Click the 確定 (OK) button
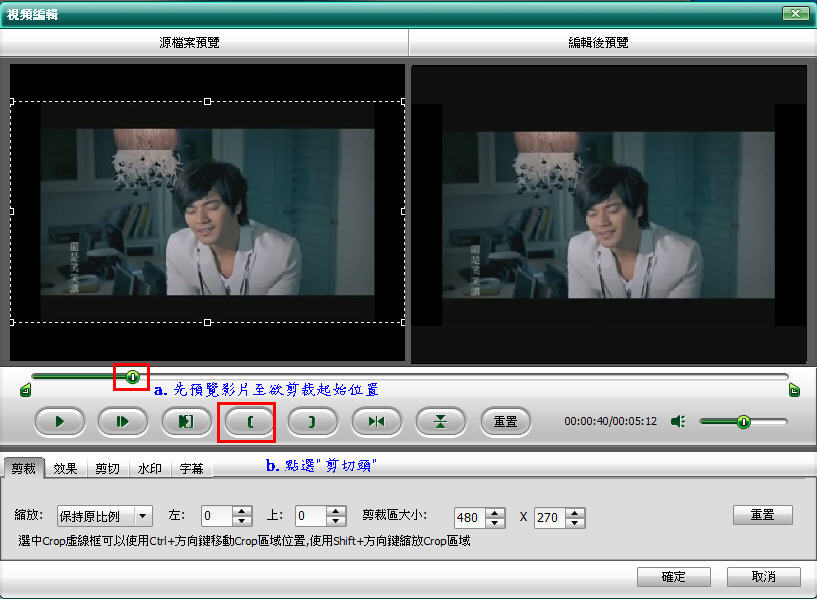This screenshot has height=599, width=817. (673, 577)
